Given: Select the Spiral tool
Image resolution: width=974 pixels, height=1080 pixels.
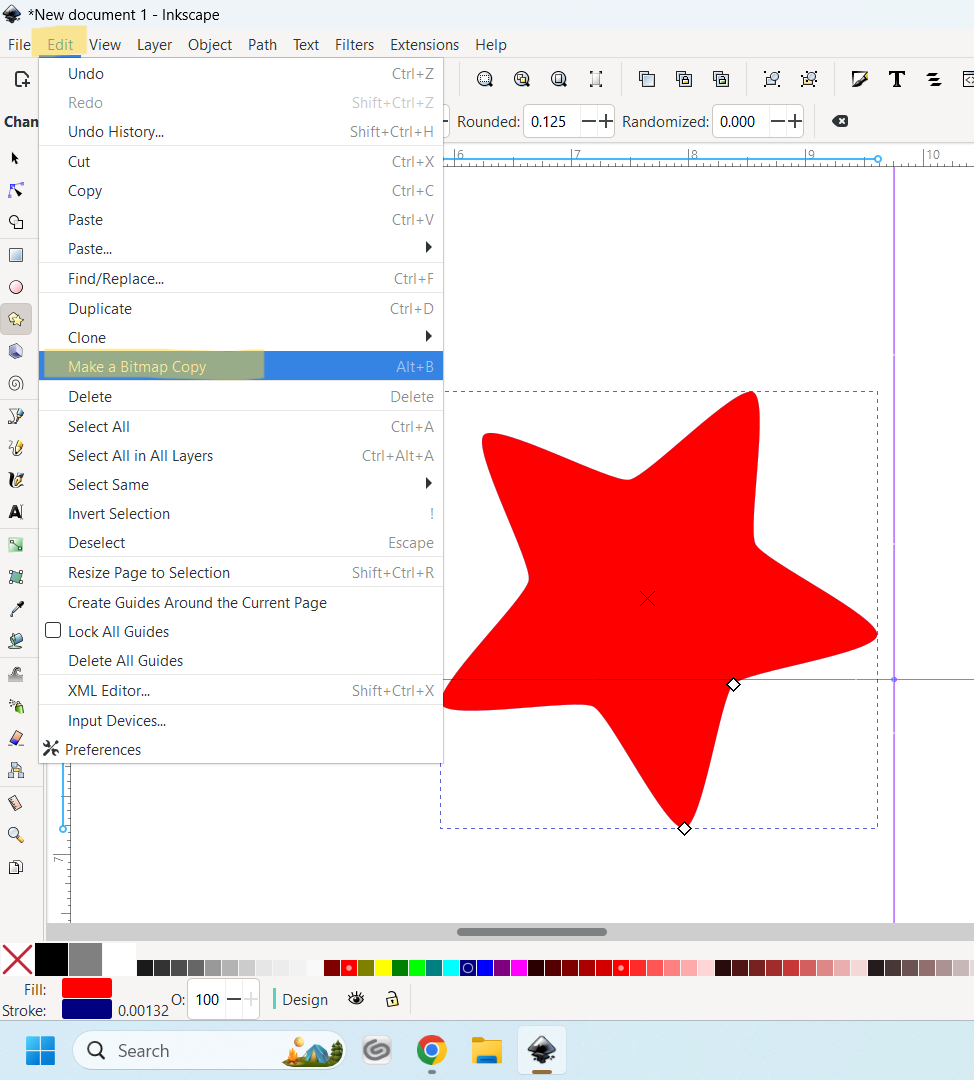Looking at the screenshot, I should [x=16, y=383].
